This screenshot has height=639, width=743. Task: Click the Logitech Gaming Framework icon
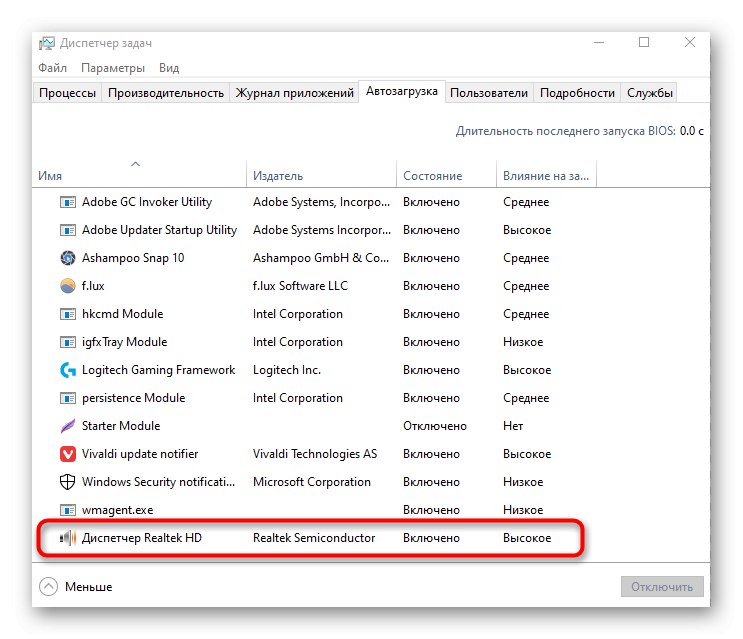pos(68,370)
